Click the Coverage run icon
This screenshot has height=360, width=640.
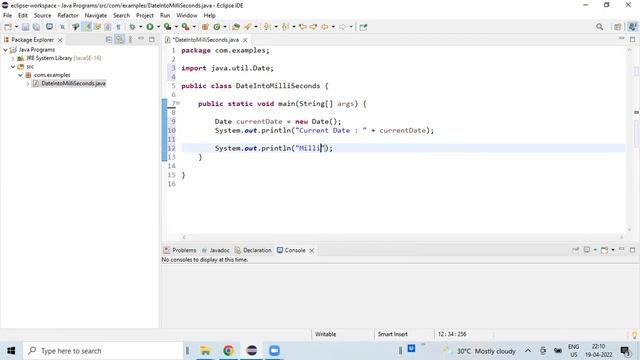click(x=167, y=27)
